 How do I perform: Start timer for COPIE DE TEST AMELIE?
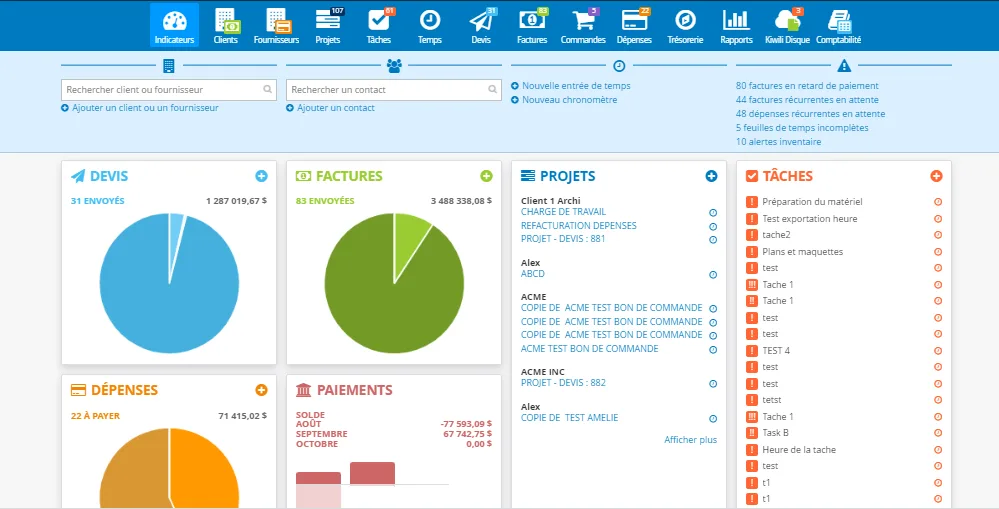(713, 419)
